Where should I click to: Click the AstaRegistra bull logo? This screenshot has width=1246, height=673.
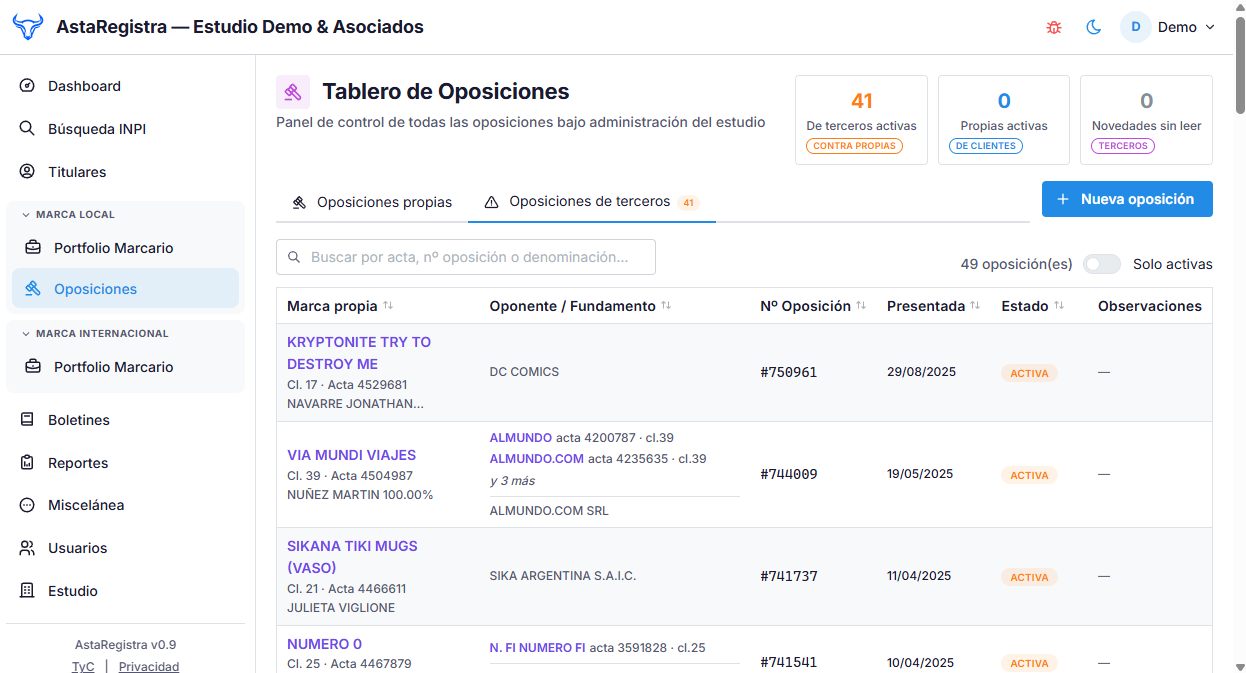(28, 27)
